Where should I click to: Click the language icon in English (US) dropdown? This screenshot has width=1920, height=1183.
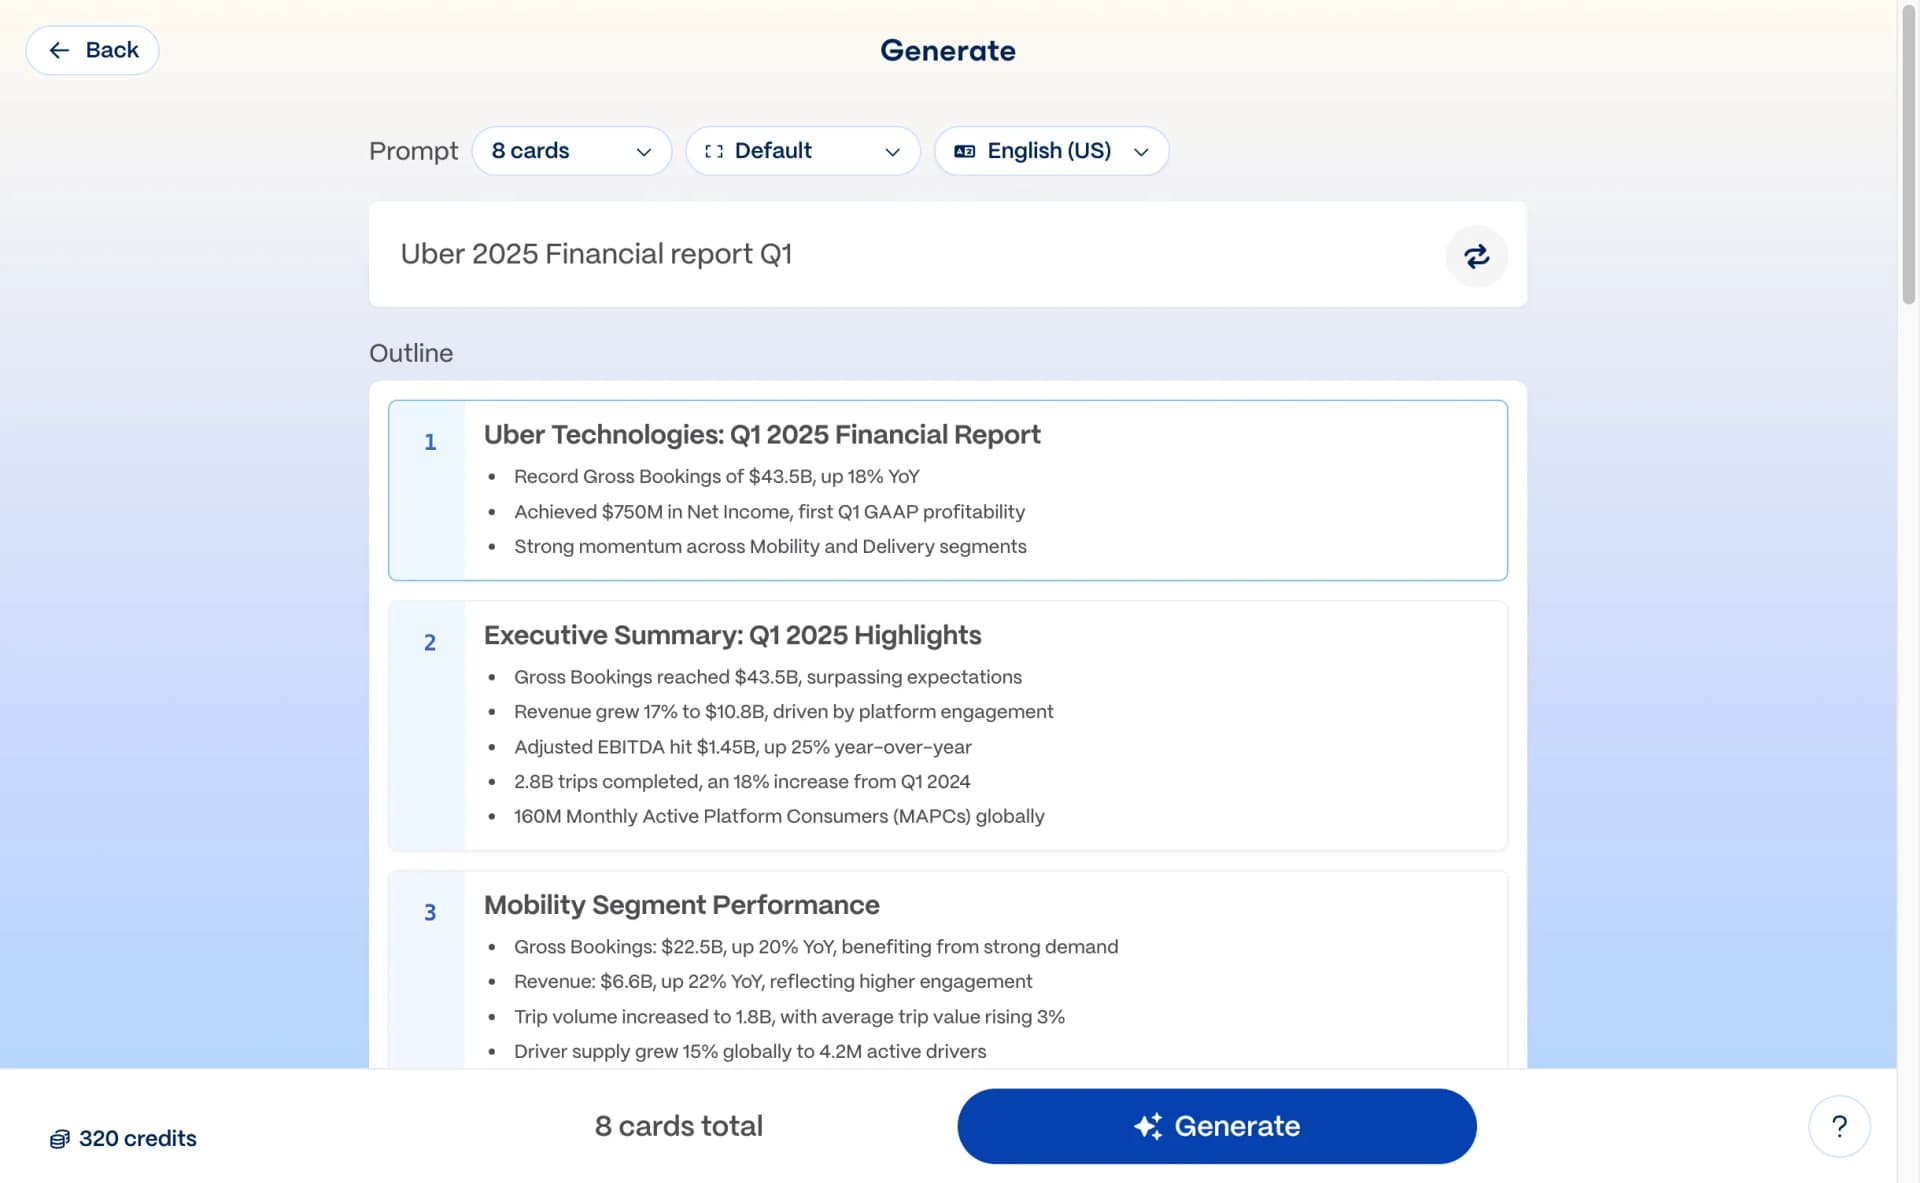964,151
